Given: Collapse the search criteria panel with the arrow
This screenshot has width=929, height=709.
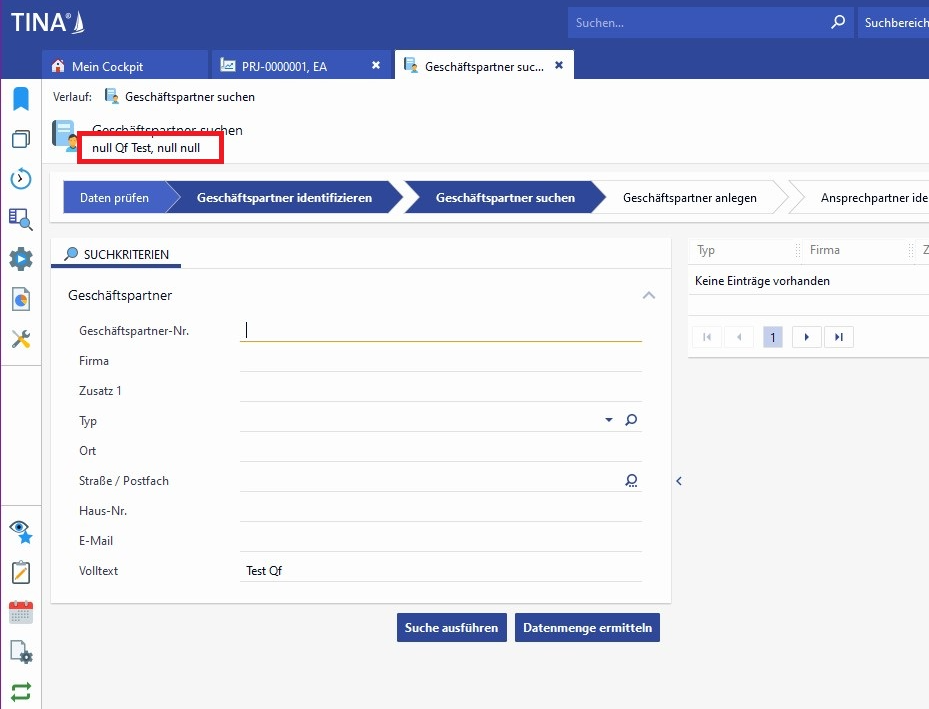Looking at the screenshot, I should (679, 481).
